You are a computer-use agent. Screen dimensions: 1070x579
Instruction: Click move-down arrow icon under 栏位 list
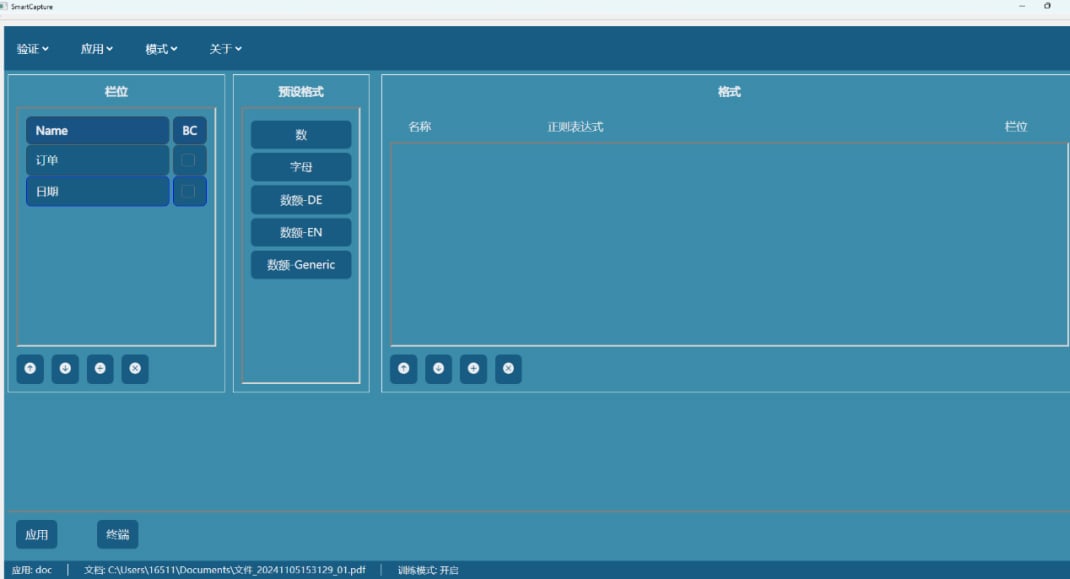click(65, 369)
